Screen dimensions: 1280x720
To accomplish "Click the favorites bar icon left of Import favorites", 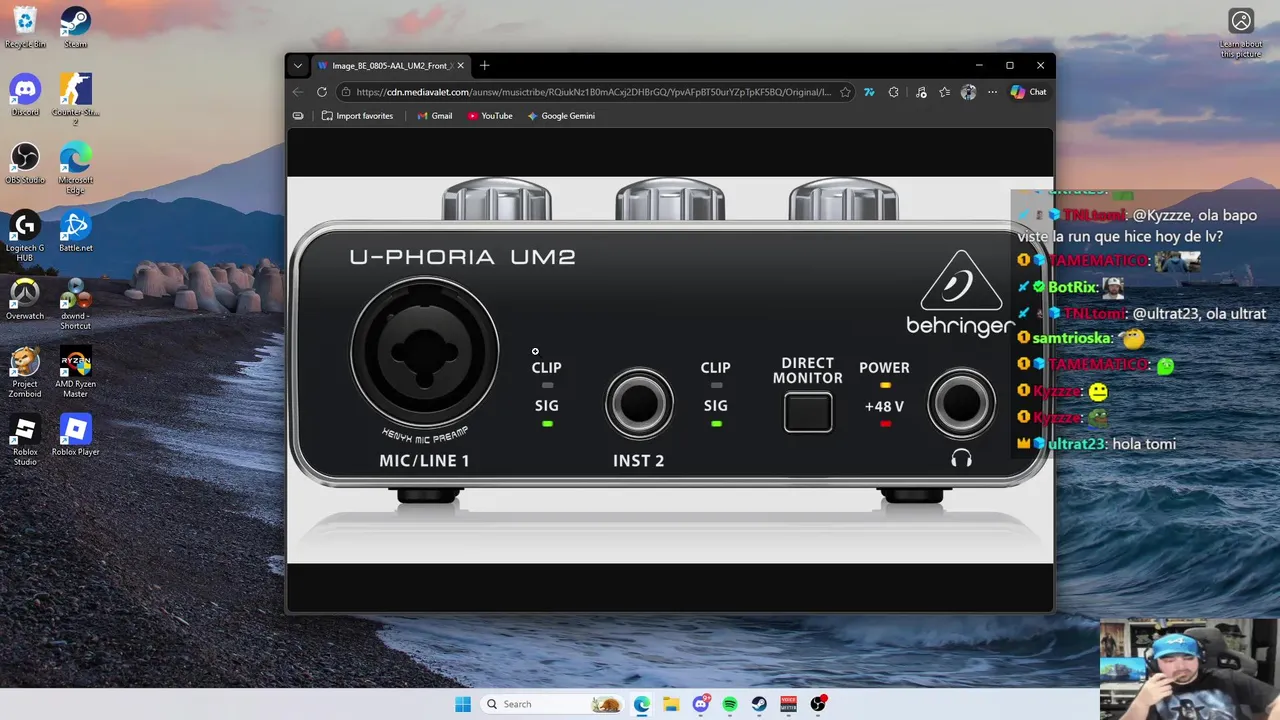I will click(x=298, y=116).
